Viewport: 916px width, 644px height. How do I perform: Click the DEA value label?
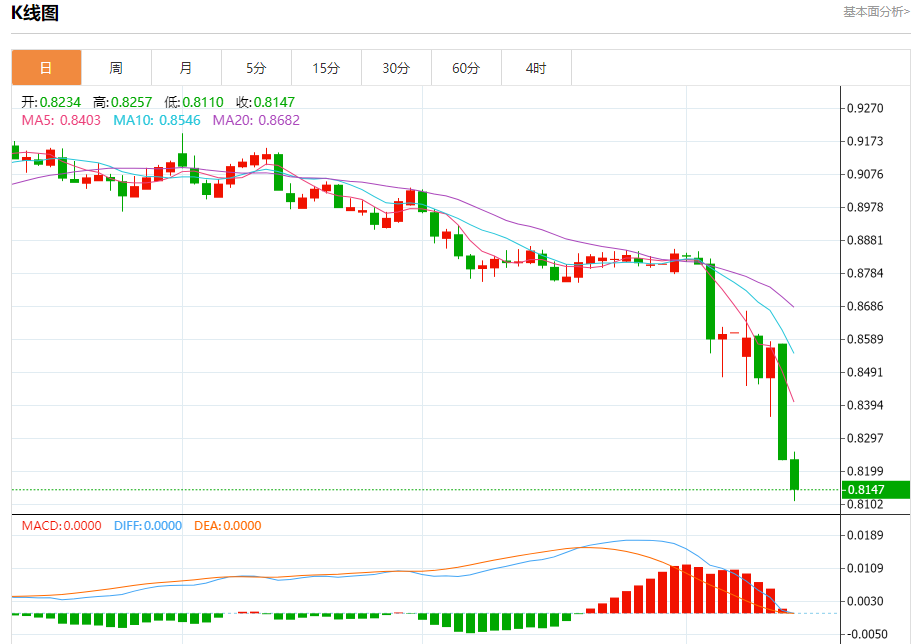pos(228,526)
